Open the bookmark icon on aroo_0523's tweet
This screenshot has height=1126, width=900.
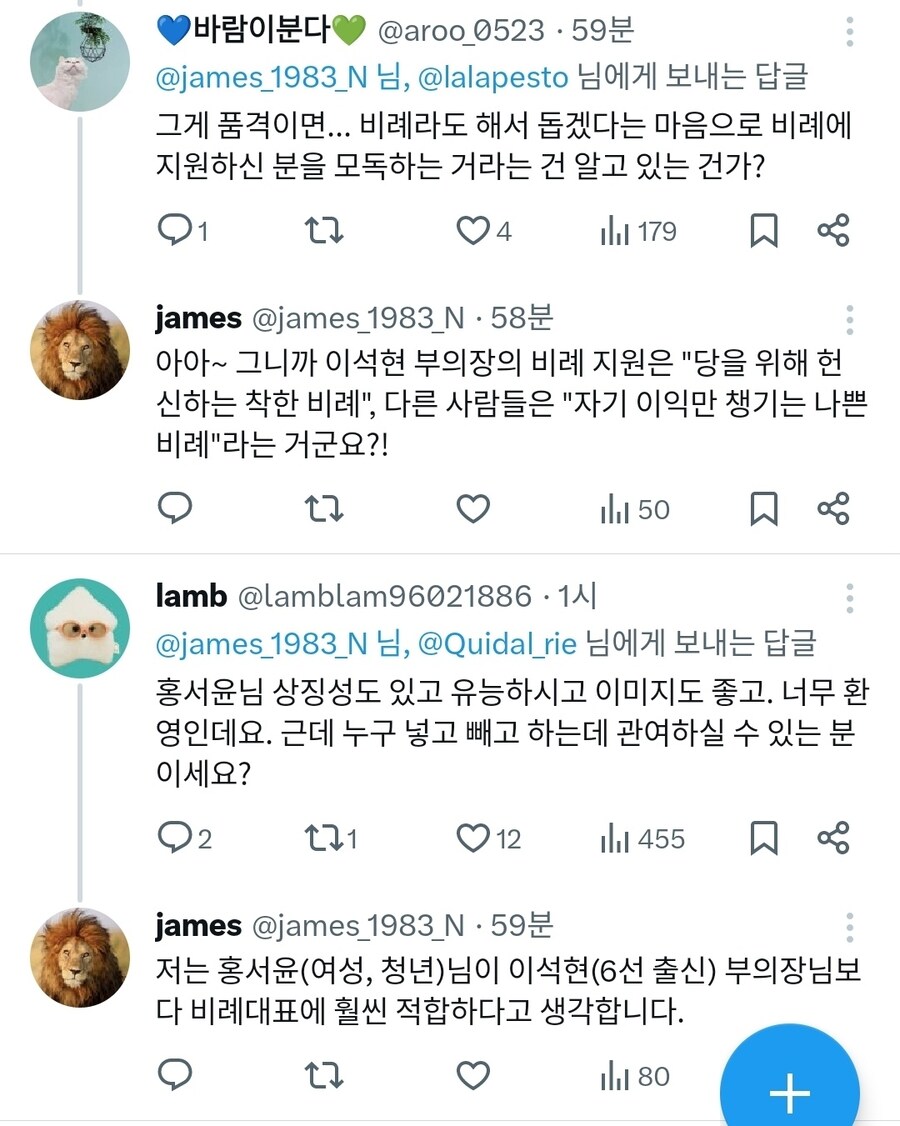point(765,230)
